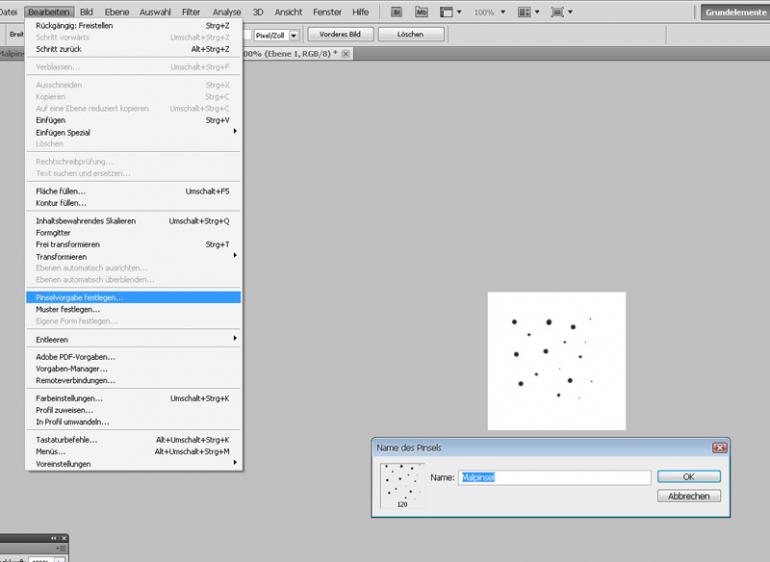Open the Bearbeiten menu
This screenshot has width=770, height=562.
[x=49, y=12]
